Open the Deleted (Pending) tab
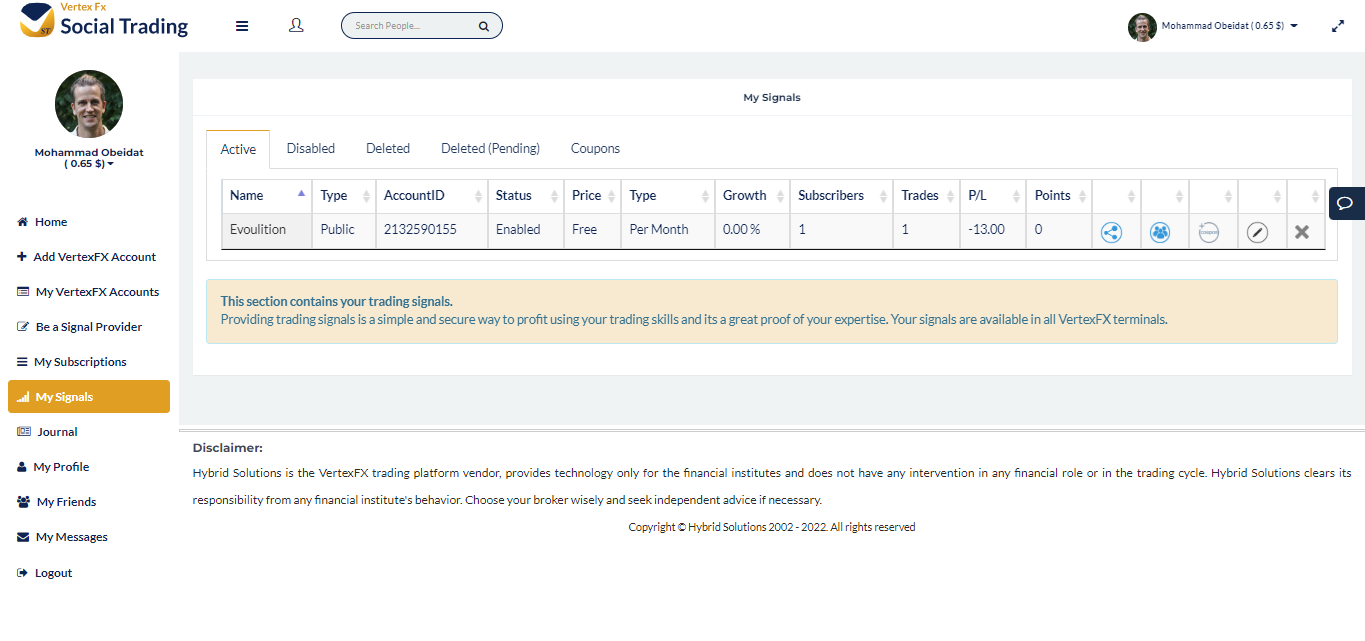The height and width of the screenshot is (641, 1365). tap(490, 148)
